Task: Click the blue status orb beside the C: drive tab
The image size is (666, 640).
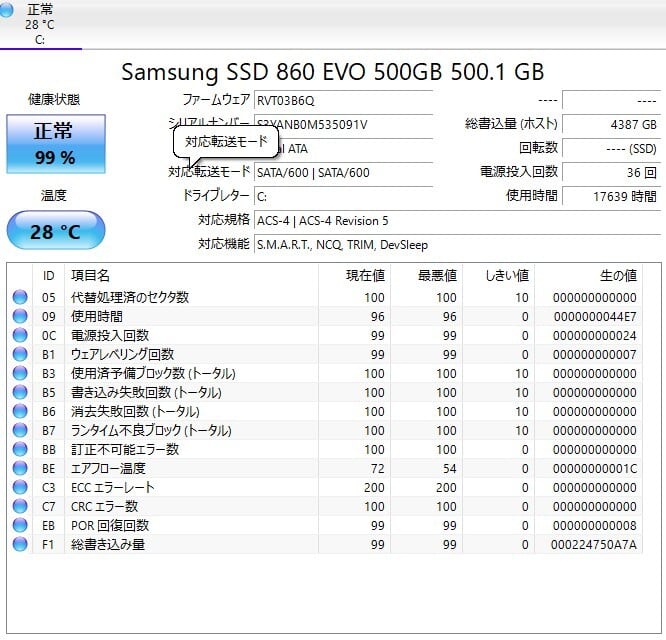Action: (x=6, y=9)
